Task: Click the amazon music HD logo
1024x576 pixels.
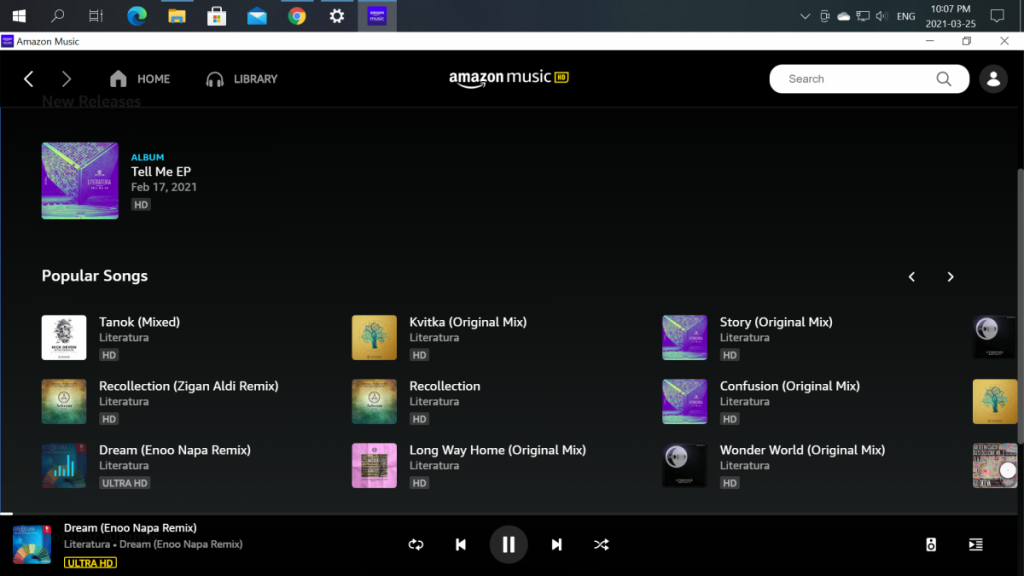Action: click(509, 78)
